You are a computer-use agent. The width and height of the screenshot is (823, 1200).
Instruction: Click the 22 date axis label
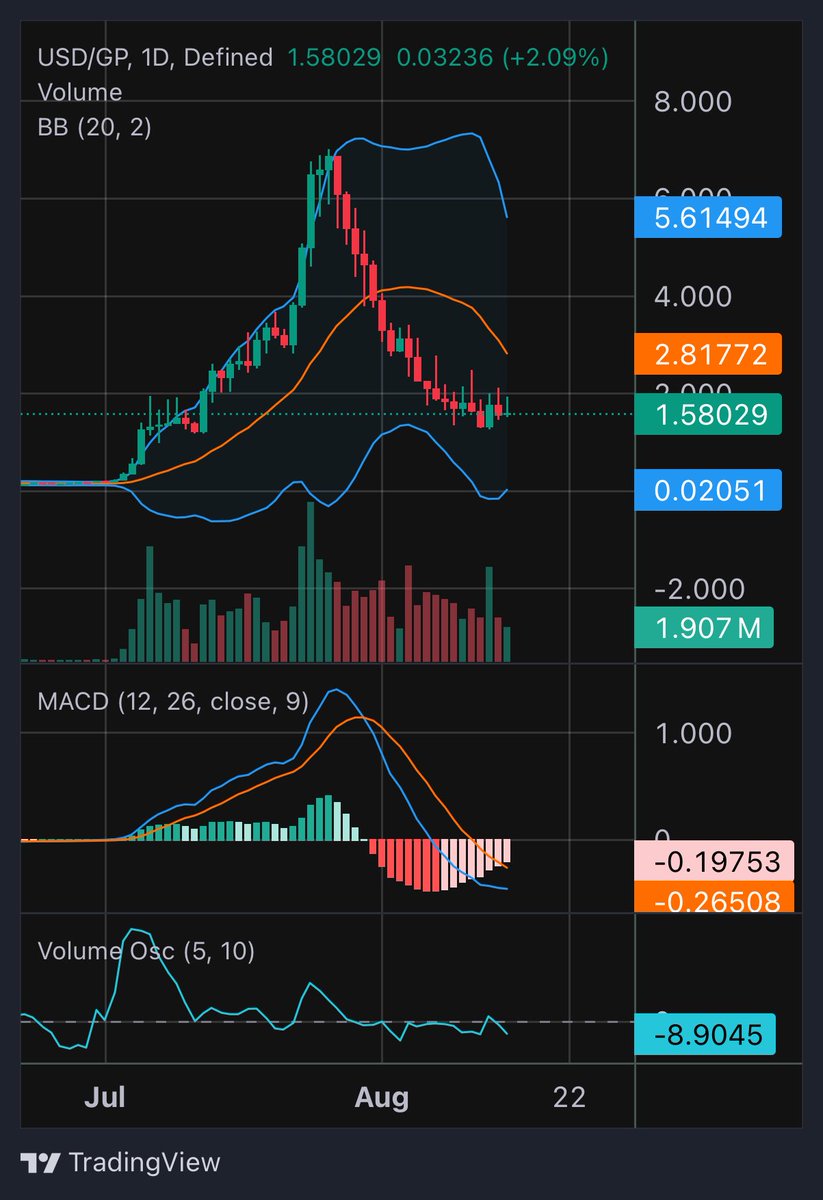pyautogui.click(x=569, y=1097)
